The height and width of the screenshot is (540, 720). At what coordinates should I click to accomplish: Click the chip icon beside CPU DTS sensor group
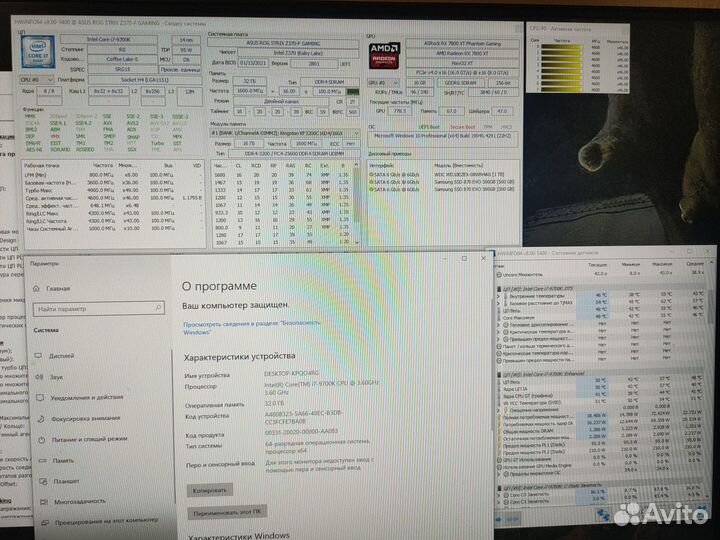500,289
